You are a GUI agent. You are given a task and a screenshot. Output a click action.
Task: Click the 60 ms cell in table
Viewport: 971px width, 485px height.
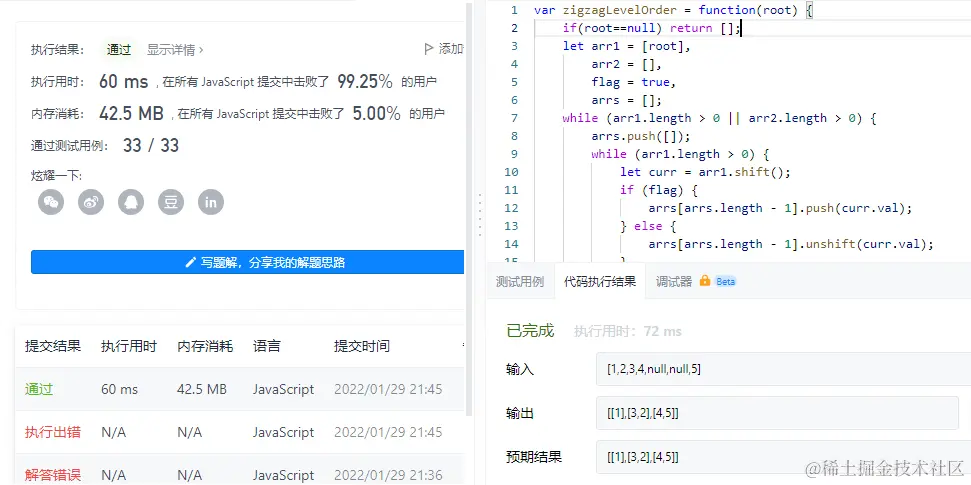coord(120,390)
